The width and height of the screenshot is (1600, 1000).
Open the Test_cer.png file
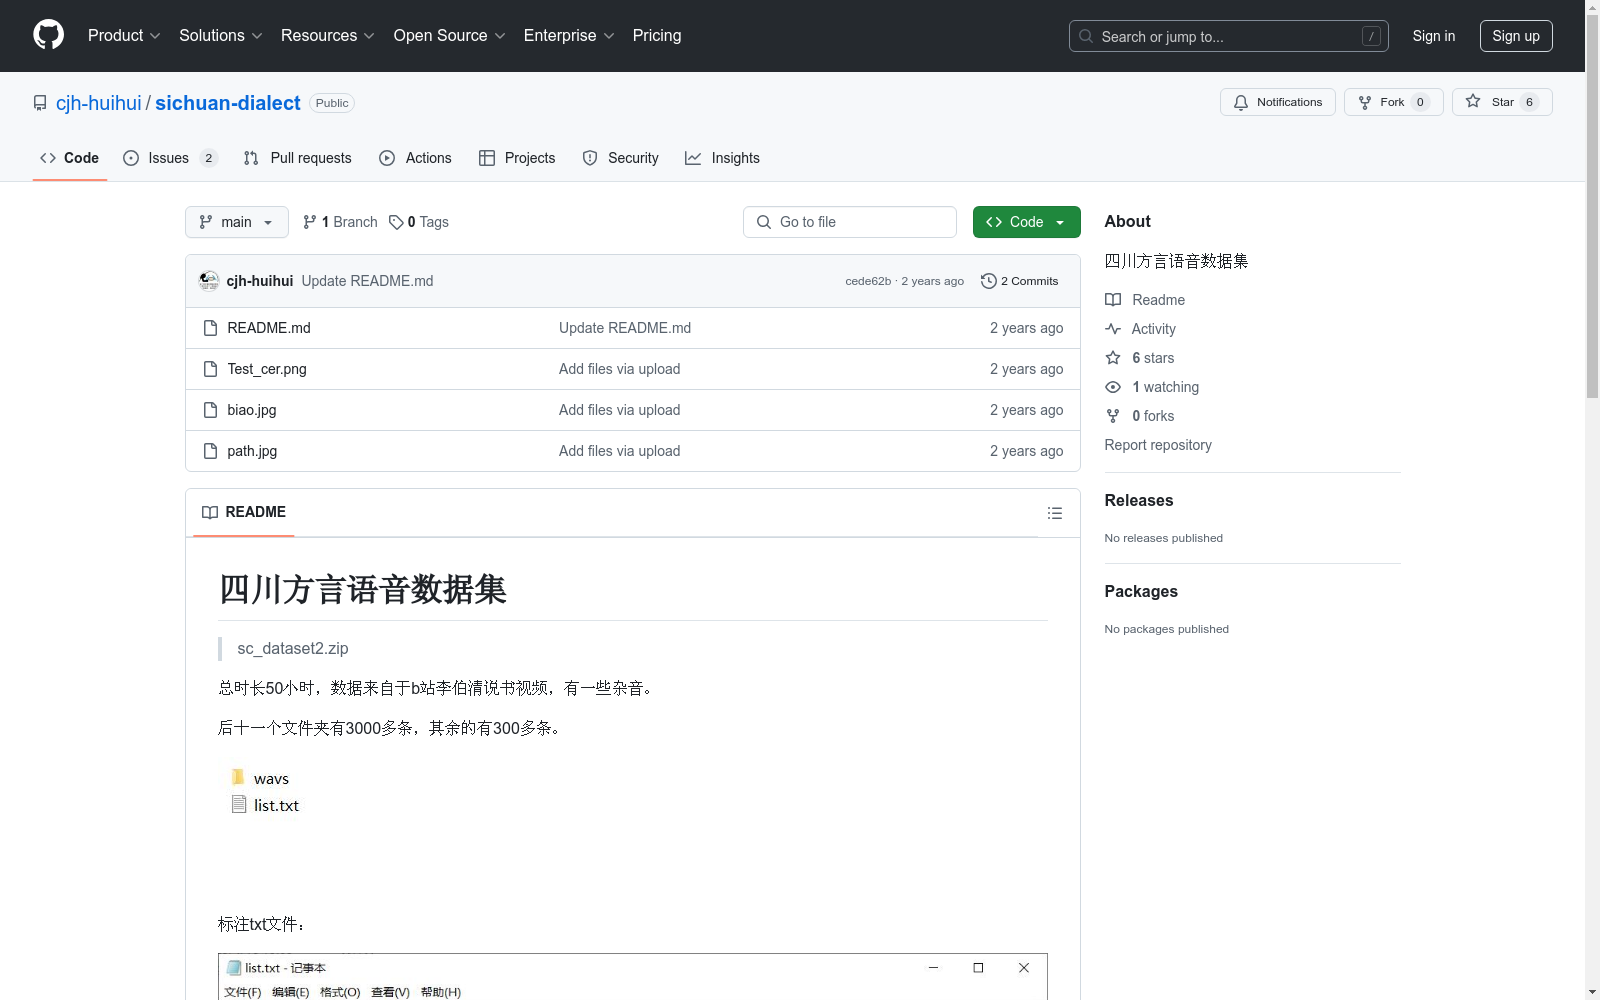267,369
